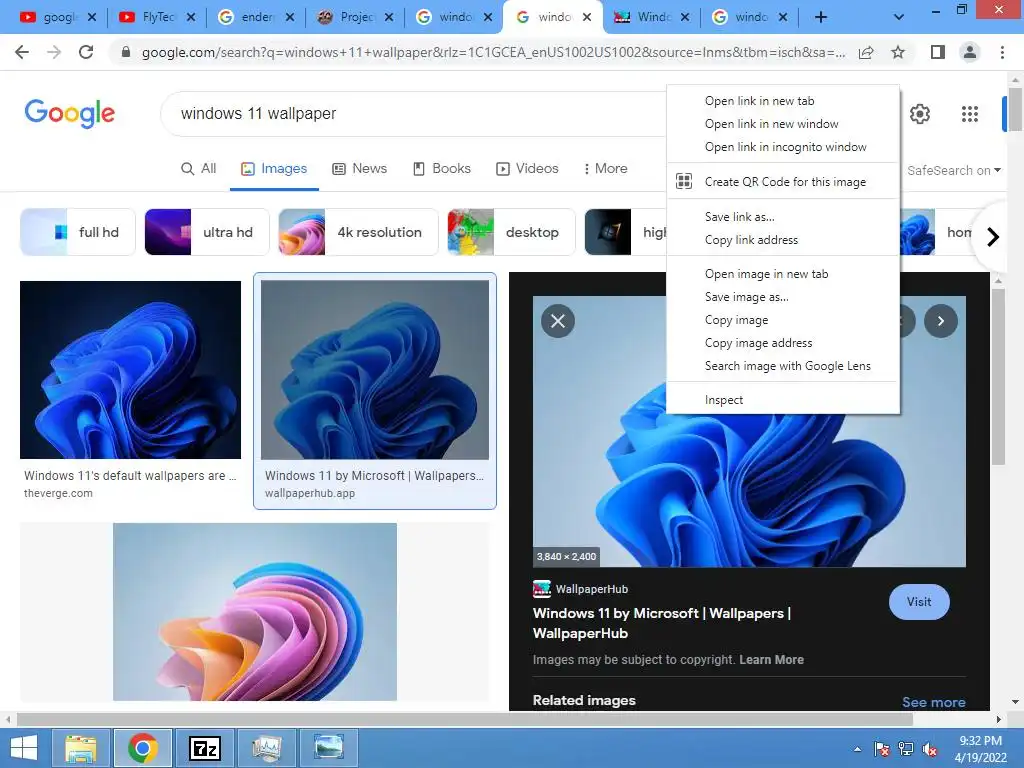
Task: Select Open link in incognito window
Action: click(783, 147)
